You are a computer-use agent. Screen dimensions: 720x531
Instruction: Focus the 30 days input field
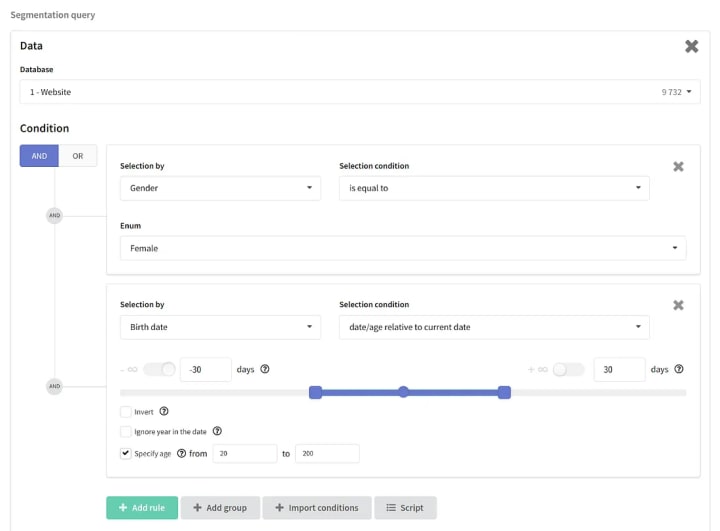click(x=619, y=369)
